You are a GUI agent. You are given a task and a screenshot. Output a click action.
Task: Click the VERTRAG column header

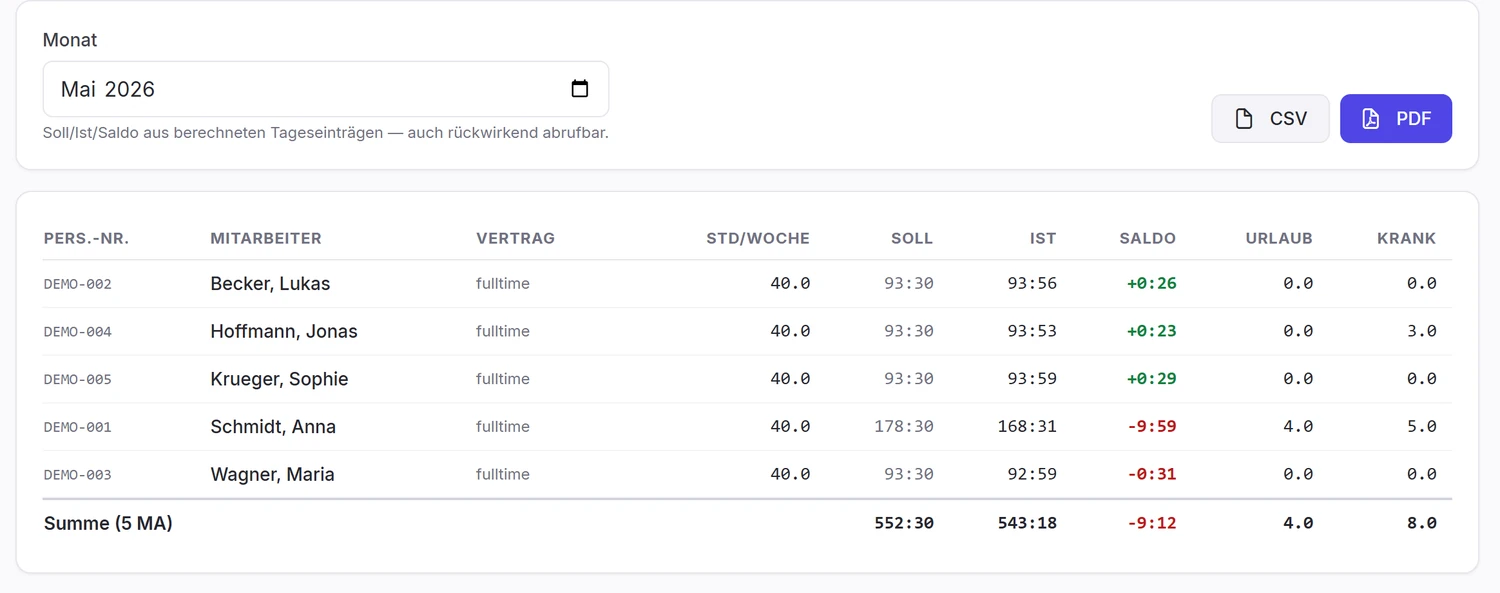click(515, 238)
